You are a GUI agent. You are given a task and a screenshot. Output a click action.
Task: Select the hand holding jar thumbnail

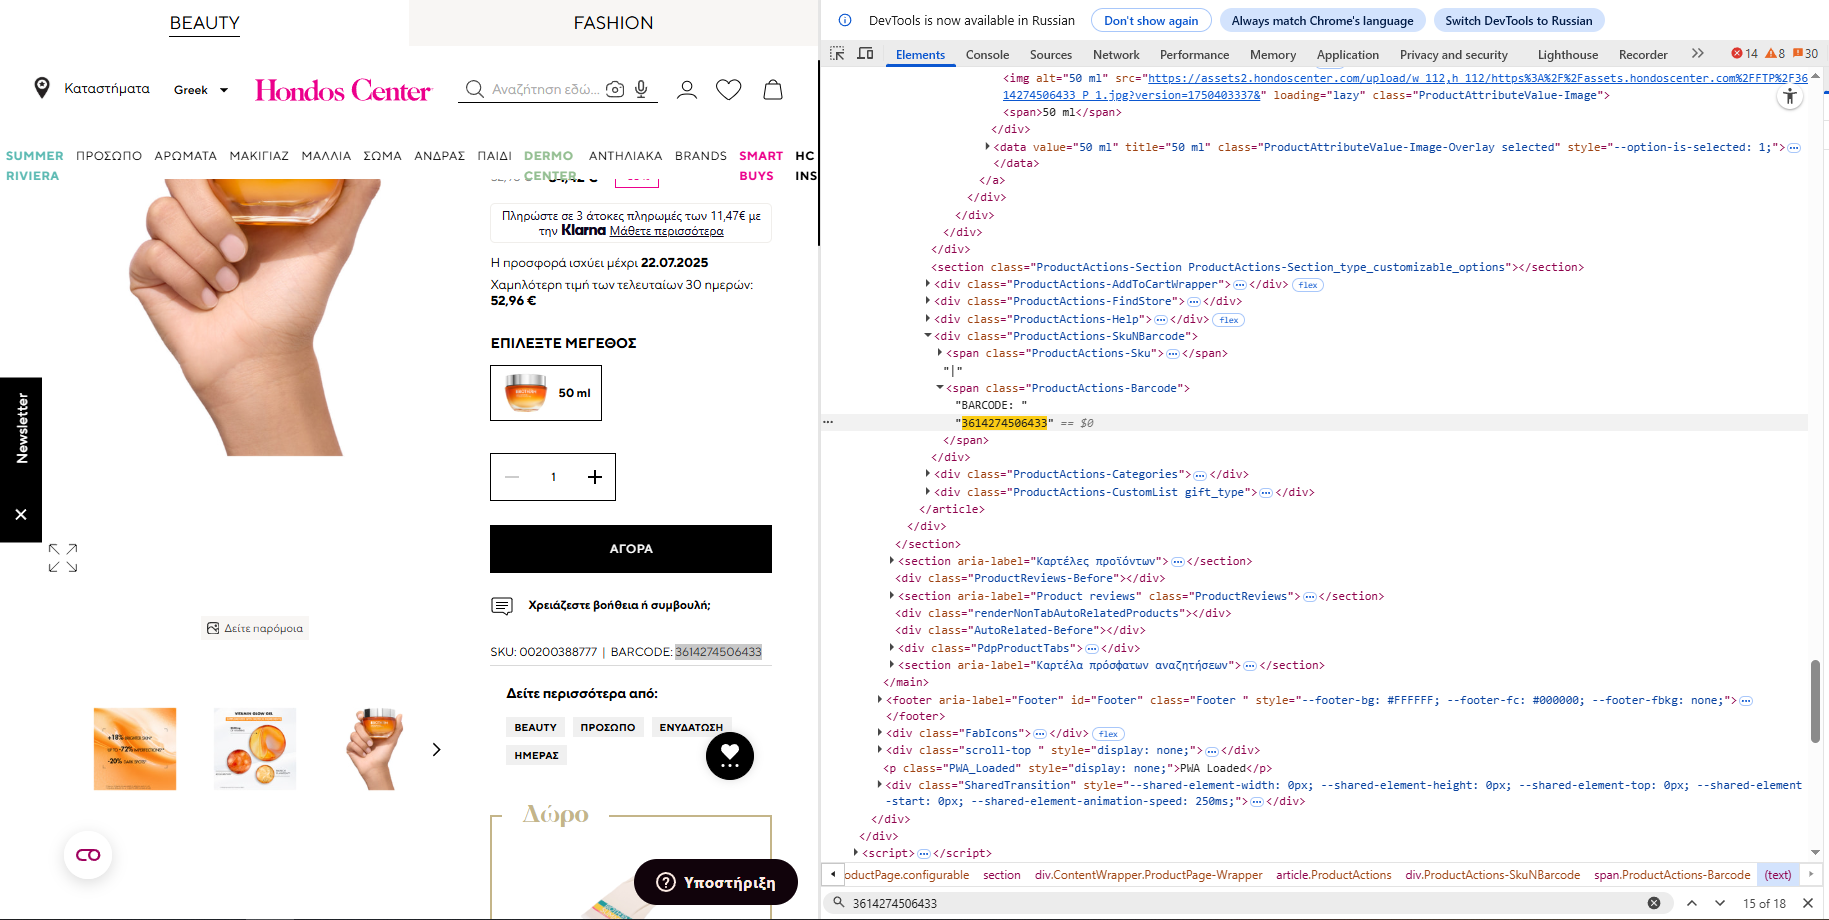click(375, 749)
